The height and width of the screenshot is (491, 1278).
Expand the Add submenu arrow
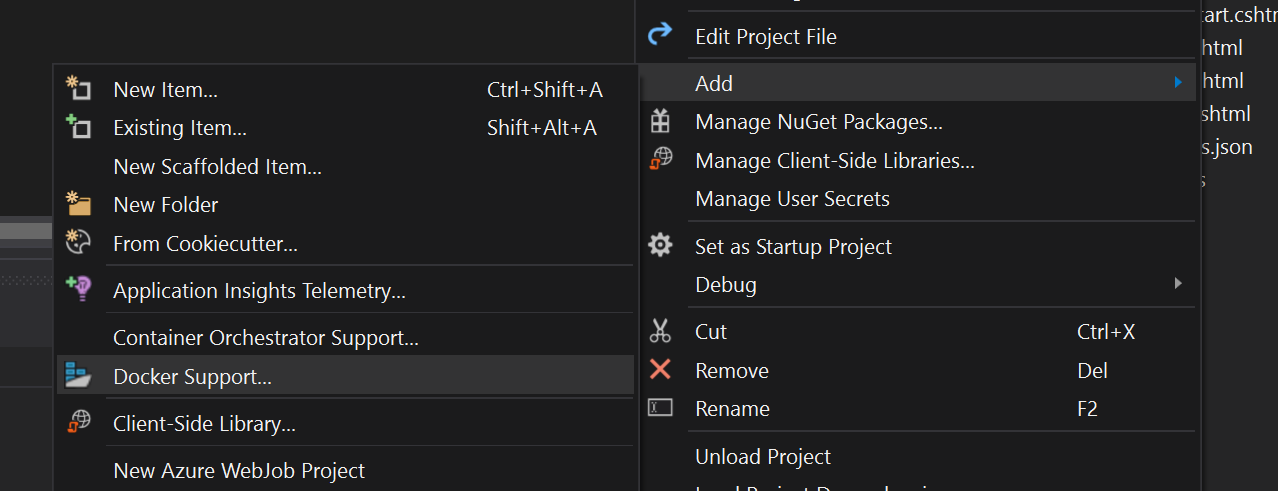[x=1179, y=83]
